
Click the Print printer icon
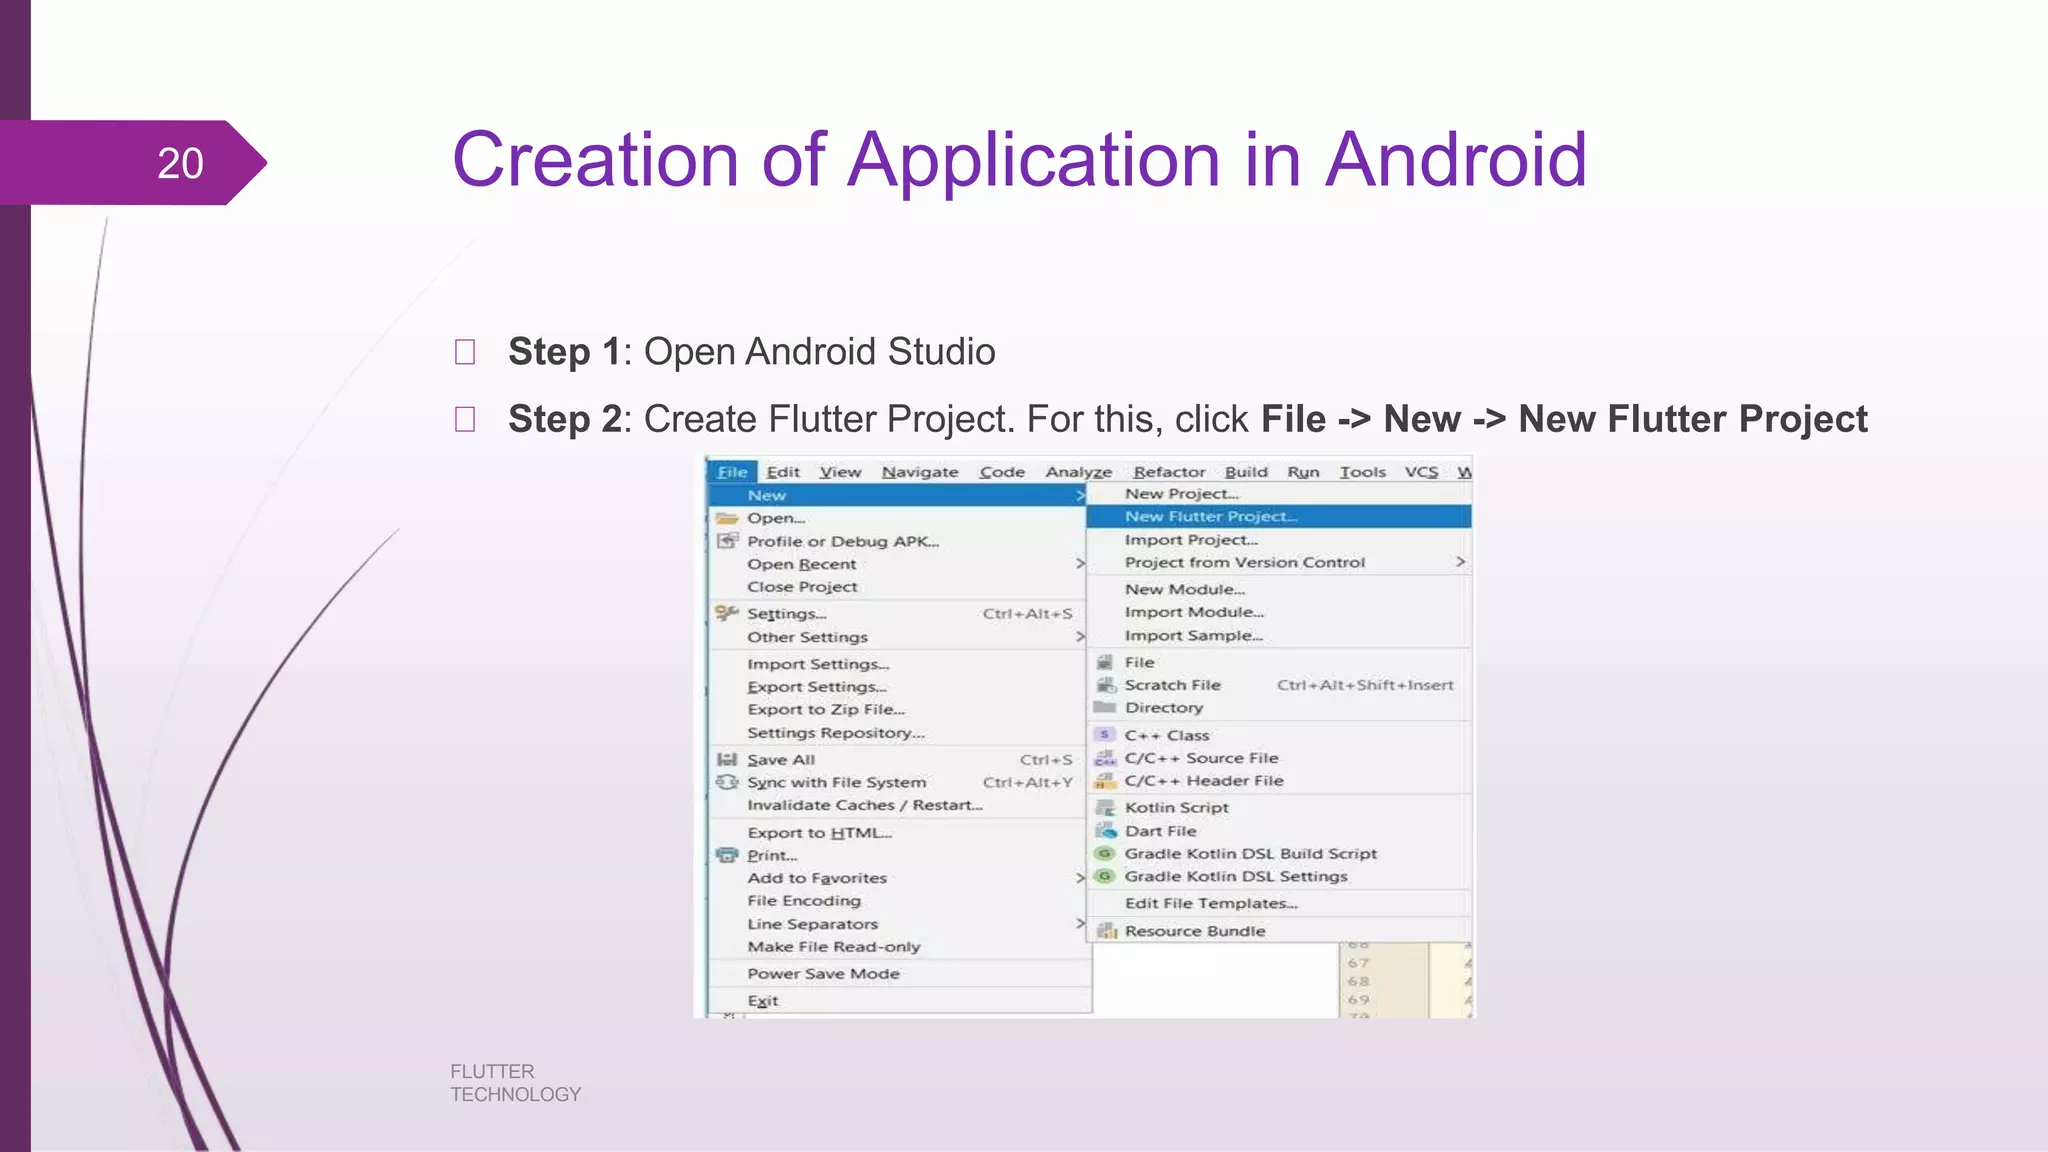[x=727, y=855]
